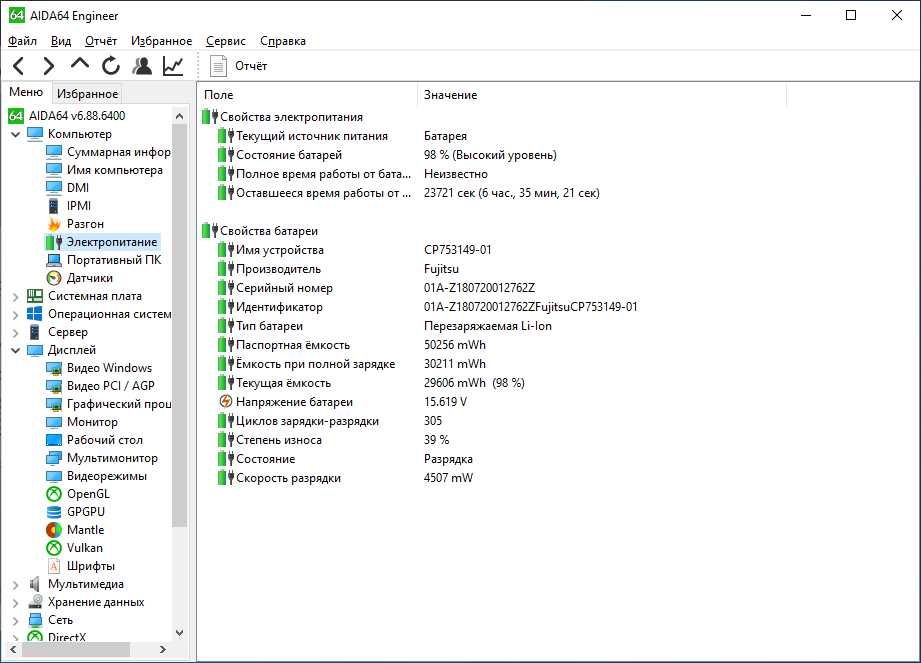Click the Суммарная информация monitor icon
This screenshot has width=921, height=663.
(x=54, y=152)
